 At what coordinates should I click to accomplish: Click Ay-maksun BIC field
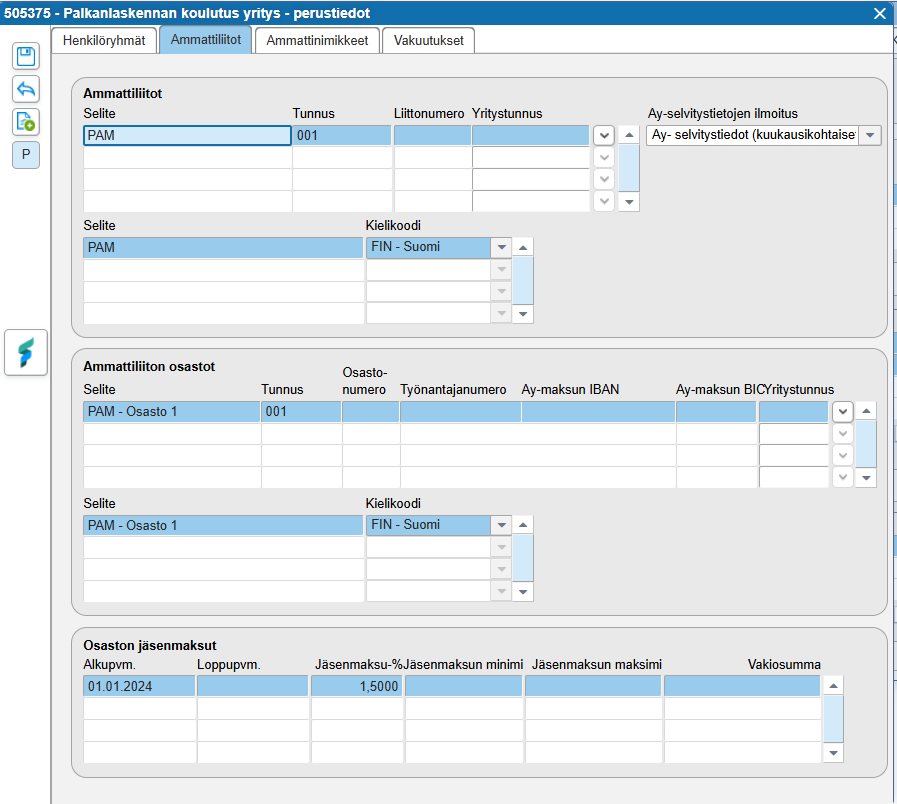tap(716, 411)
